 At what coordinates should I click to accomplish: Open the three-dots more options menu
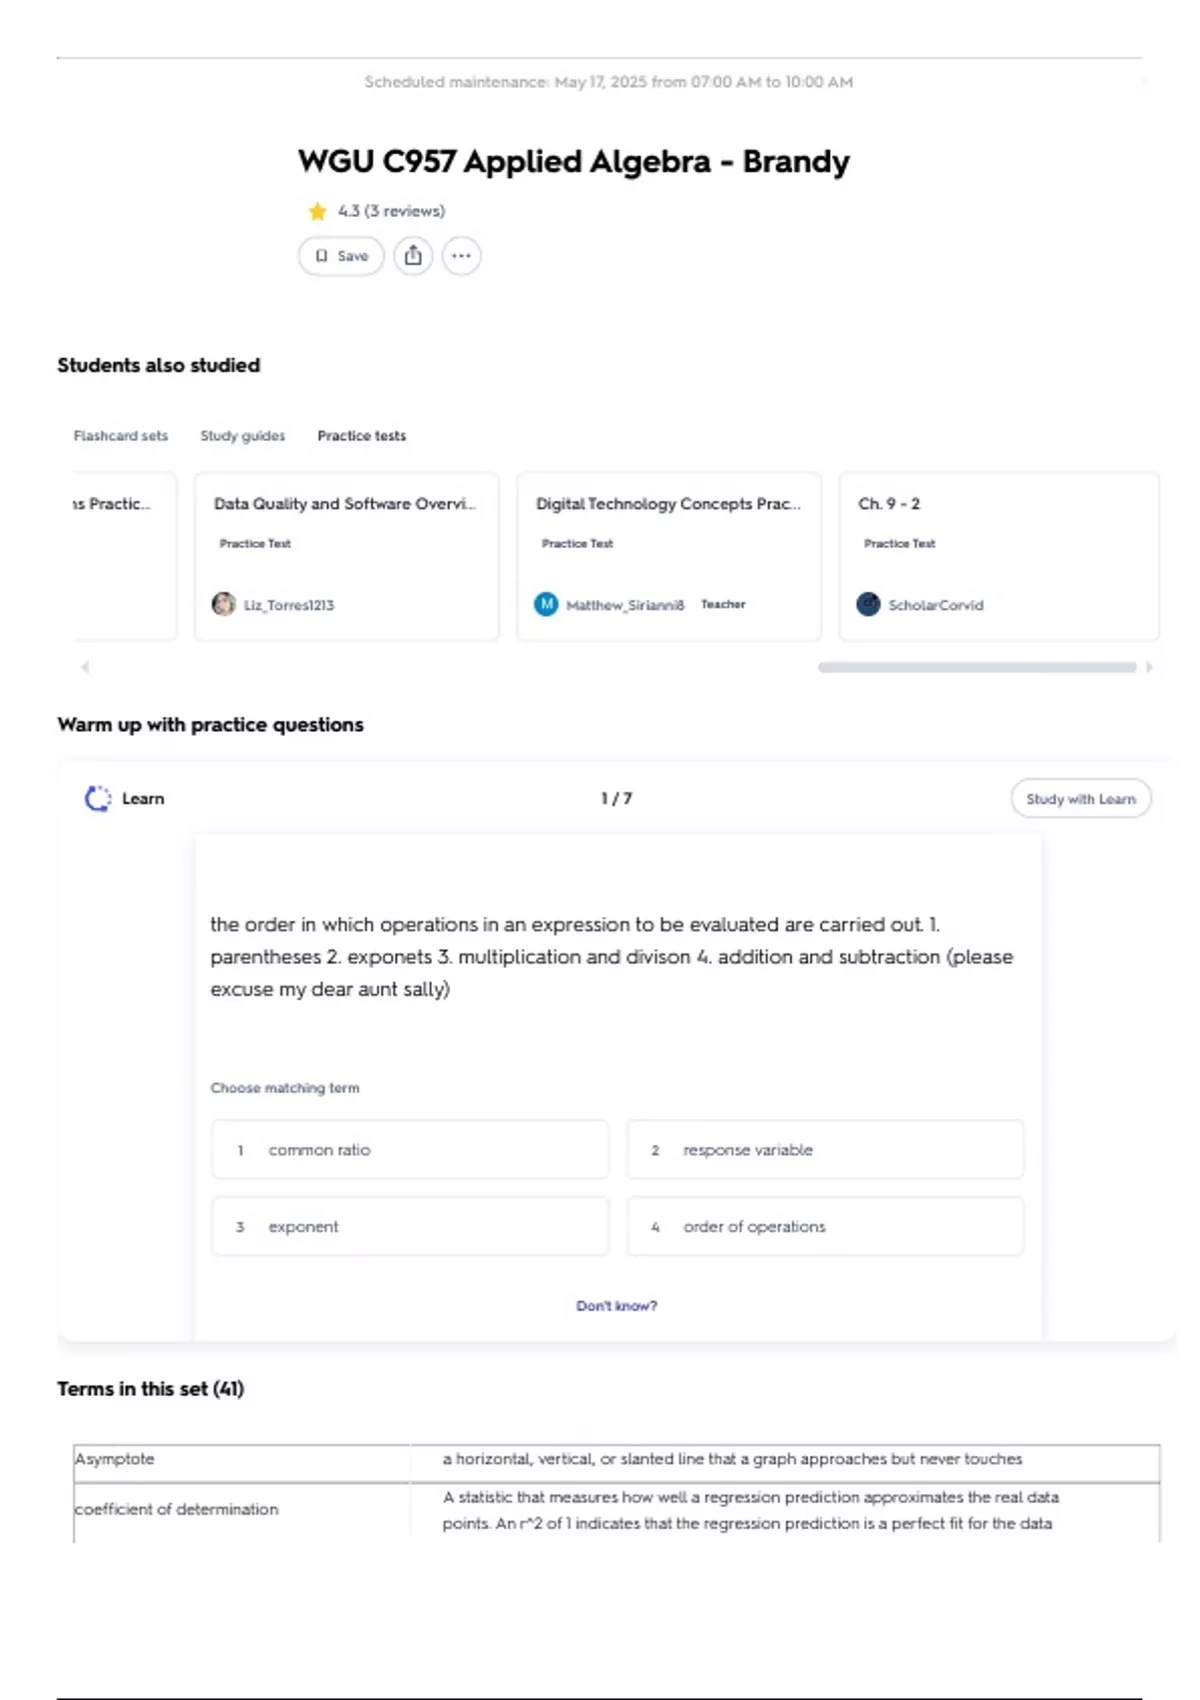click(461, 256)
